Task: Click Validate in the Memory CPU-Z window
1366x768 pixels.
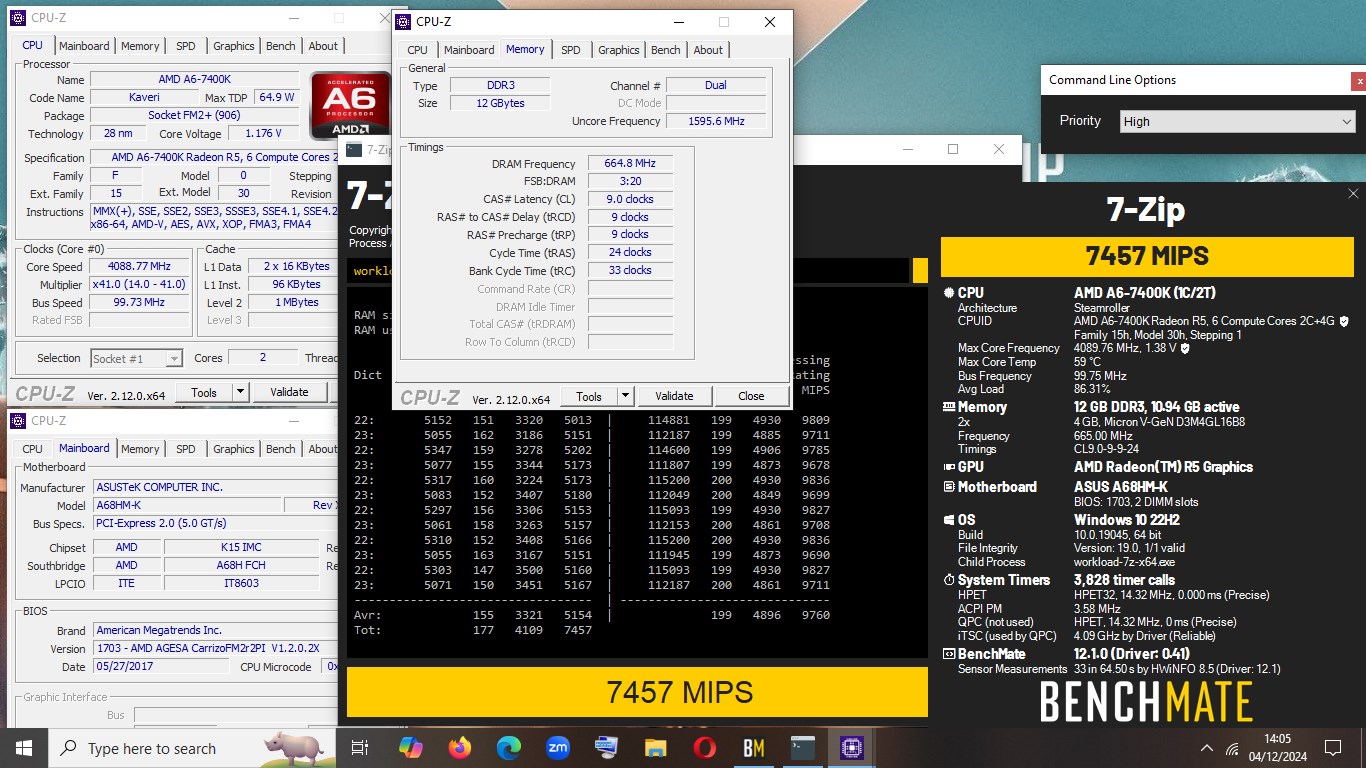Action: pos(674,396)
